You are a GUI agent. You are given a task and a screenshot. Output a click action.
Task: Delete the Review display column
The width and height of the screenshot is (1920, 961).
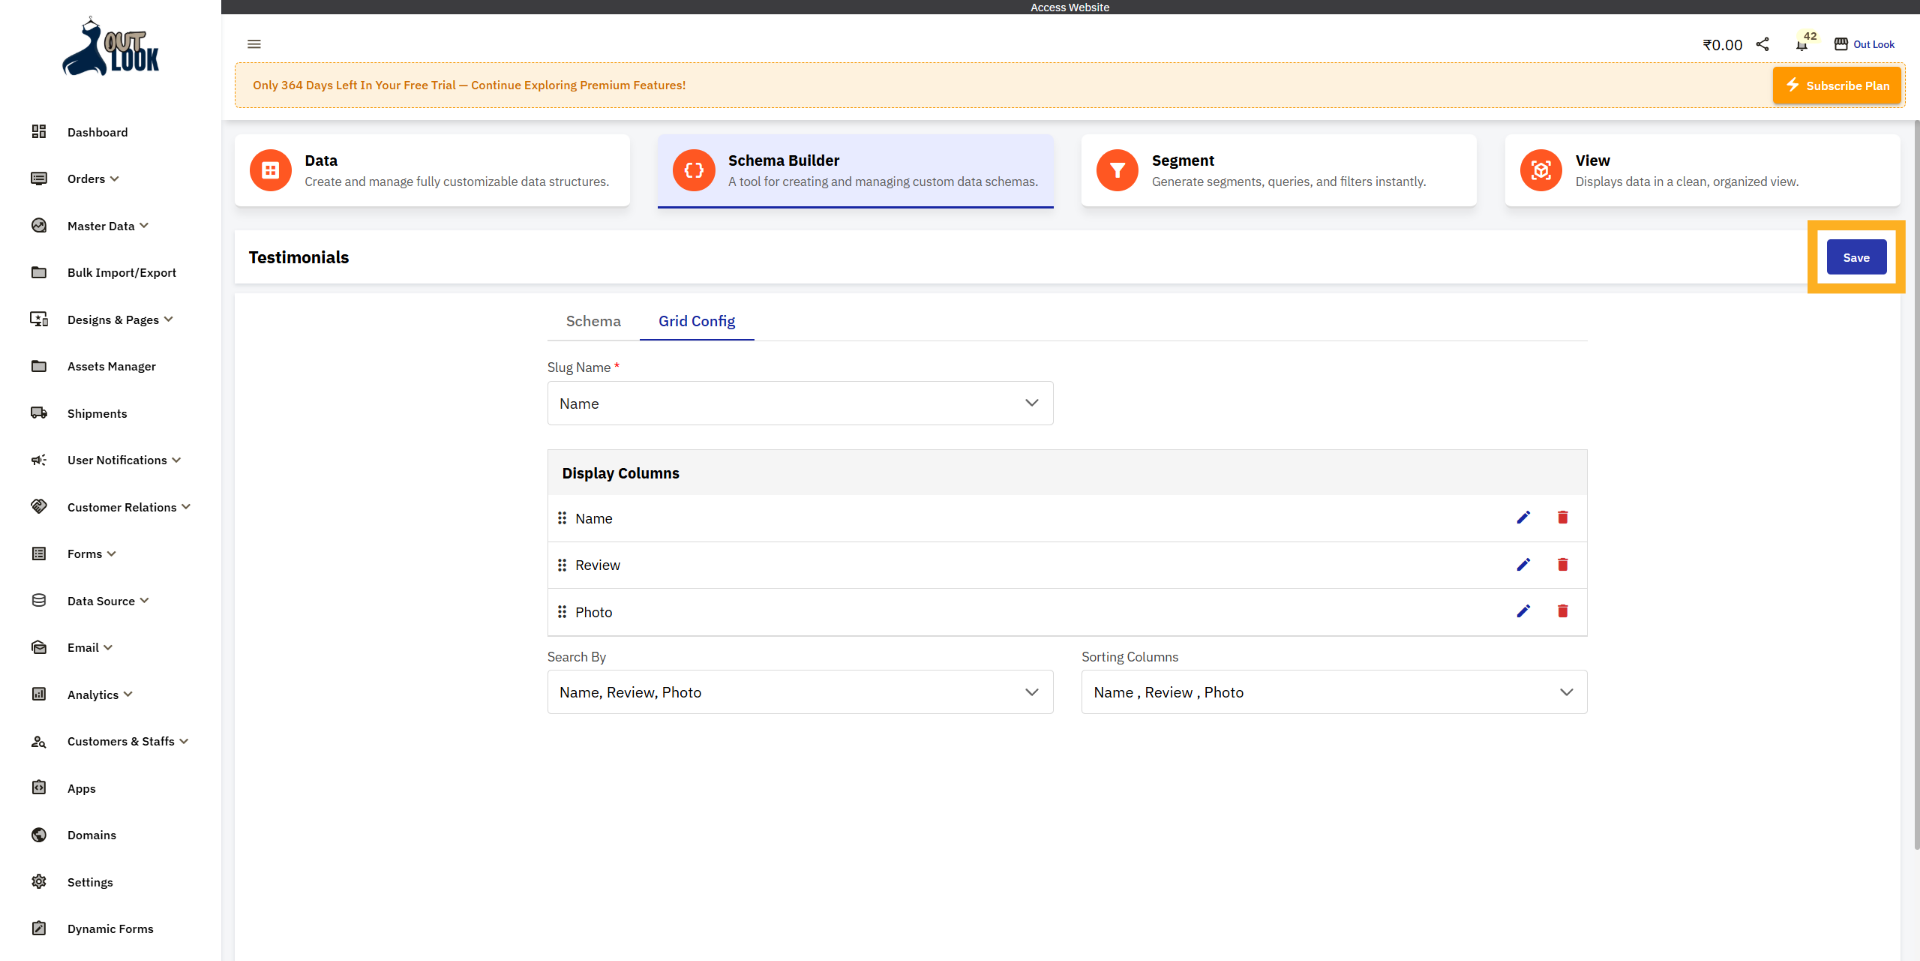[1562, 565]
